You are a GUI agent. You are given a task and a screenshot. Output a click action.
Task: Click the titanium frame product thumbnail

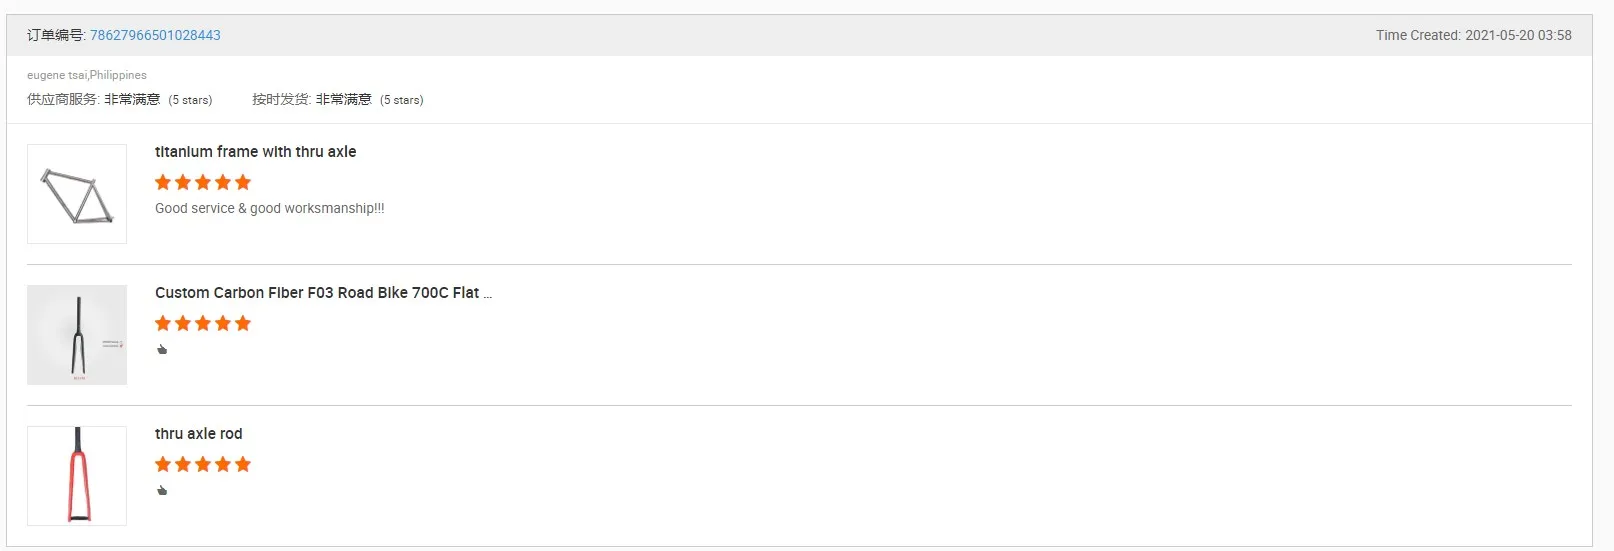coord(77,194)
